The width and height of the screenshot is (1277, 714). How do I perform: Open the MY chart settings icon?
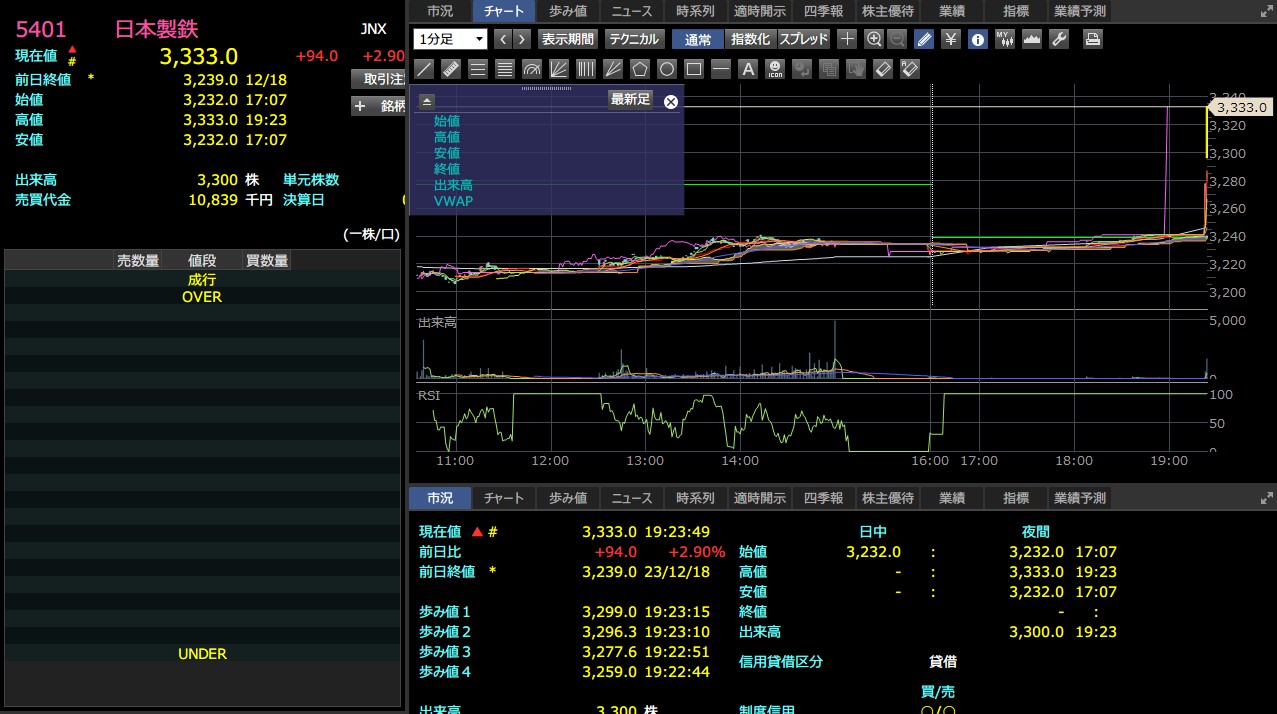tap(1005, 39)
